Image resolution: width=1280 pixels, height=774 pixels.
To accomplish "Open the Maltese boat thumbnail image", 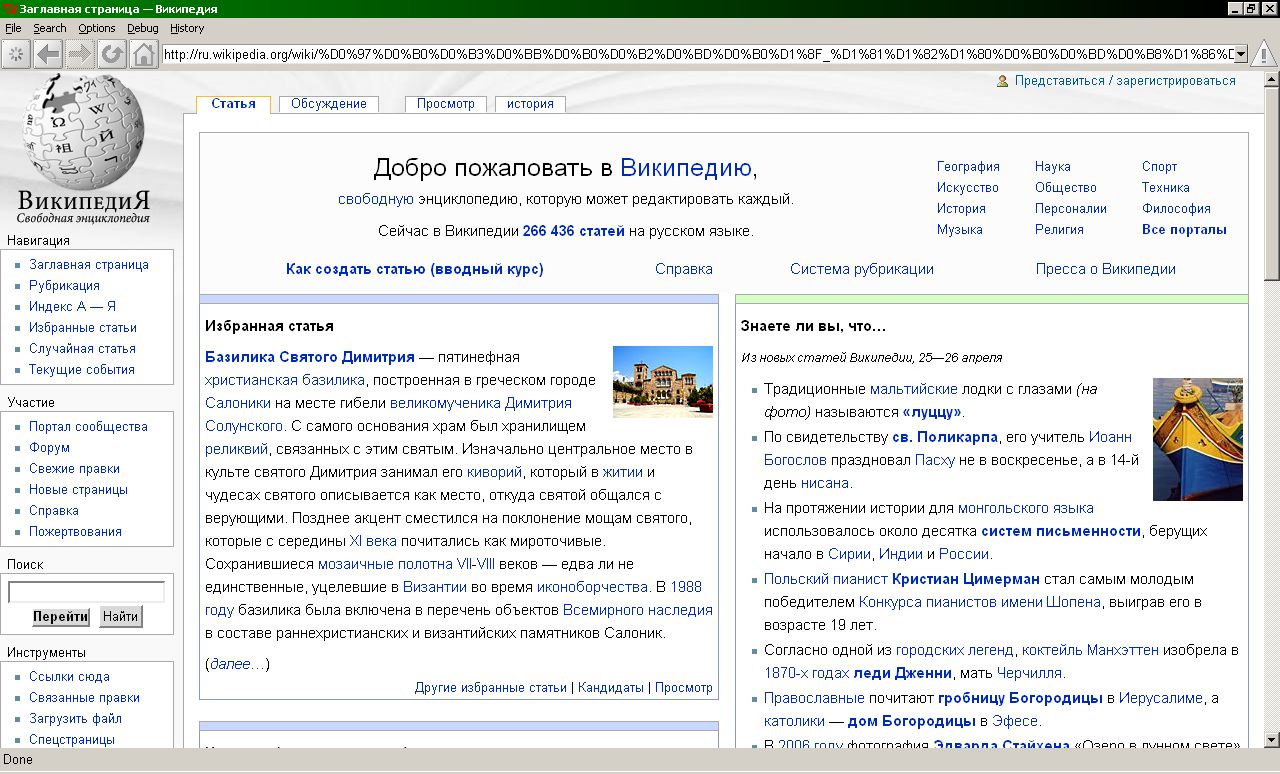I will (x=1197, y=439).
